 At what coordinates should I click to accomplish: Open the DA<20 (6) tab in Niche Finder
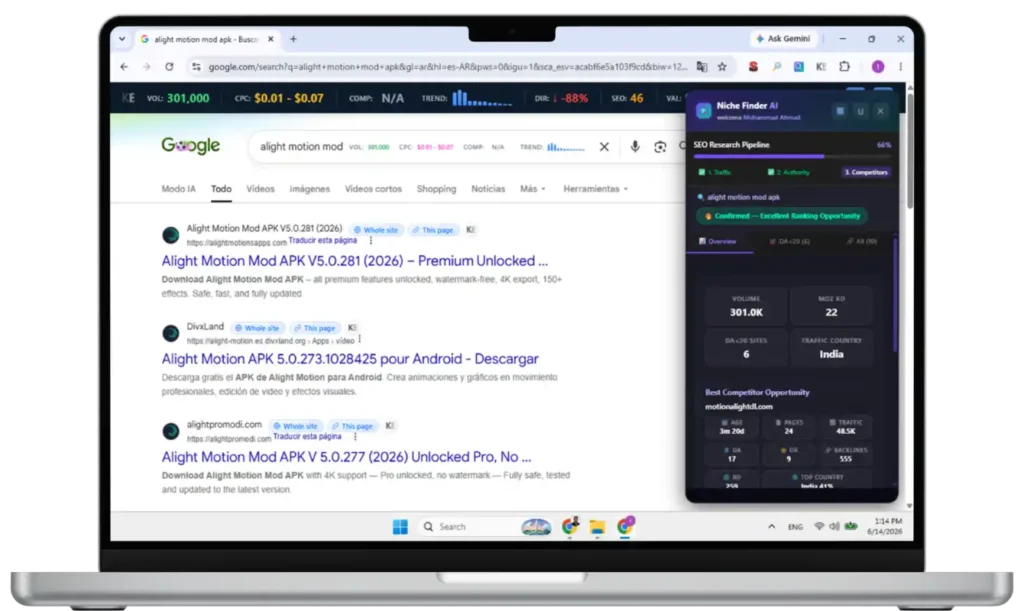790,241
